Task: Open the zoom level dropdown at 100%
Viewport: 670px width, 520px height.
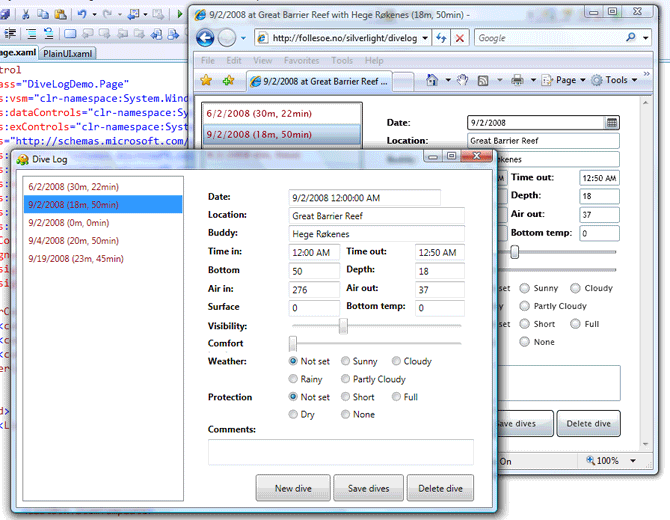Action: click(x=633, y=461)
